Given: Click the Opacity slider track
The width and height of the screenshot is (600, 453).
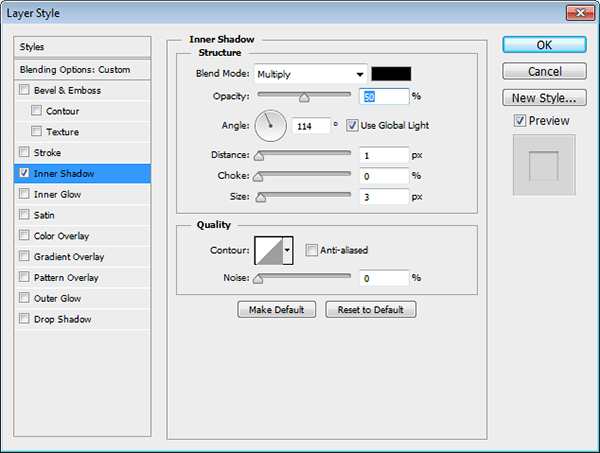Looking at the screenshot, I should 305,96.
